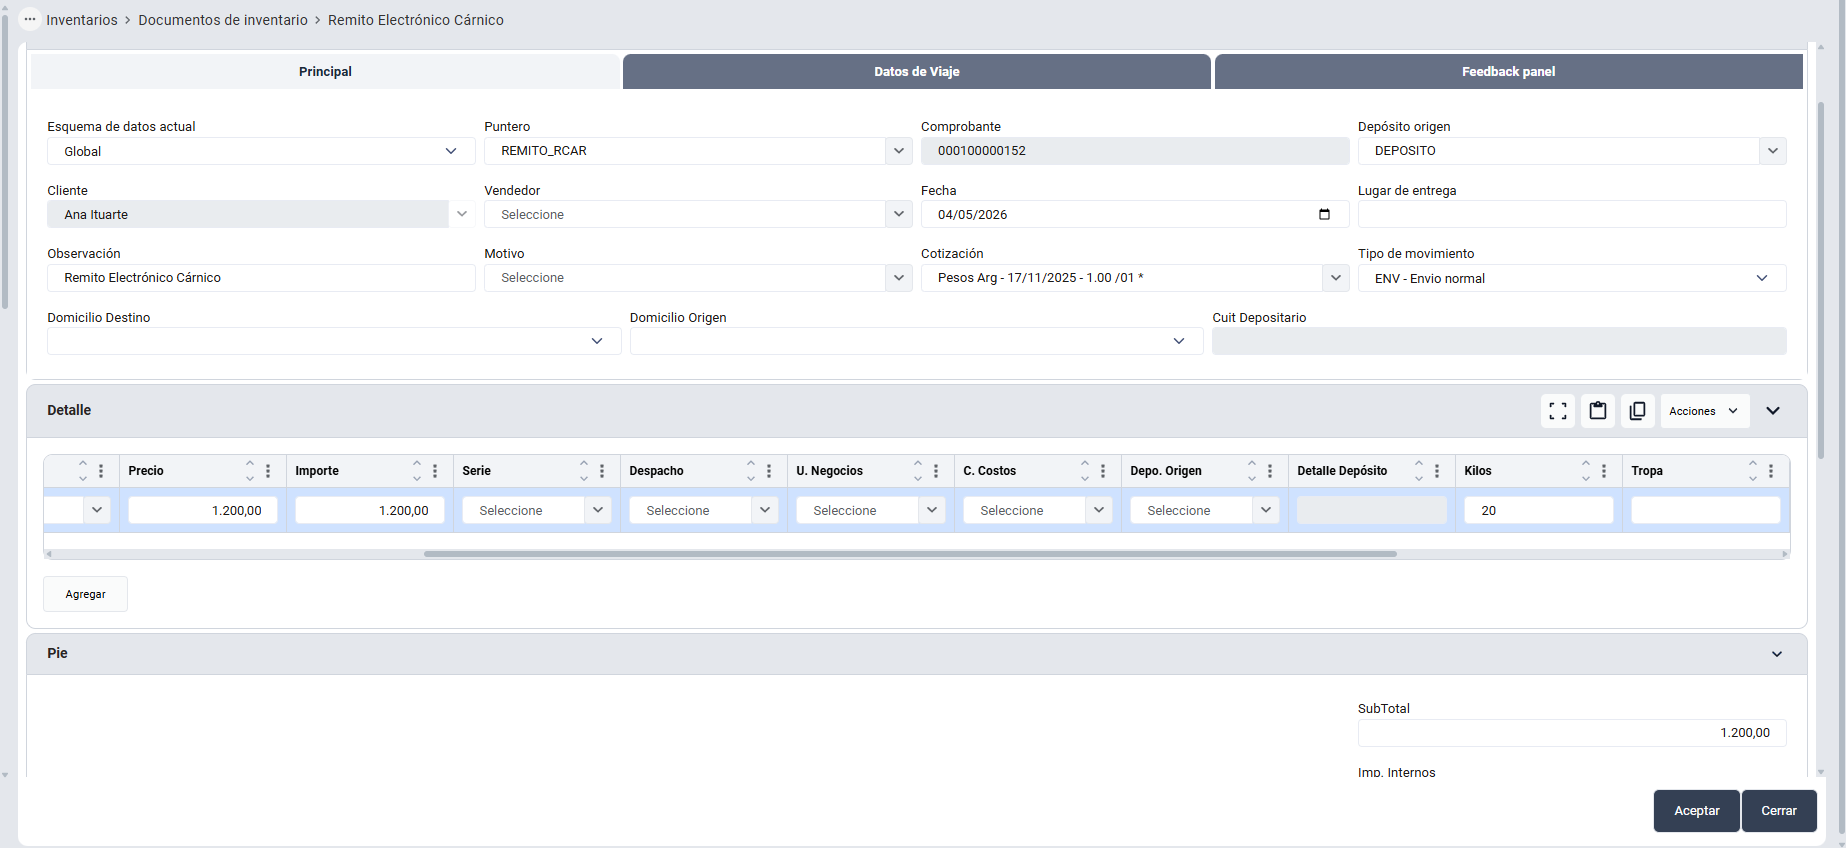This screenshot has width=1846, height=848.
Task: Click the Observación input field
Action: 261,278
